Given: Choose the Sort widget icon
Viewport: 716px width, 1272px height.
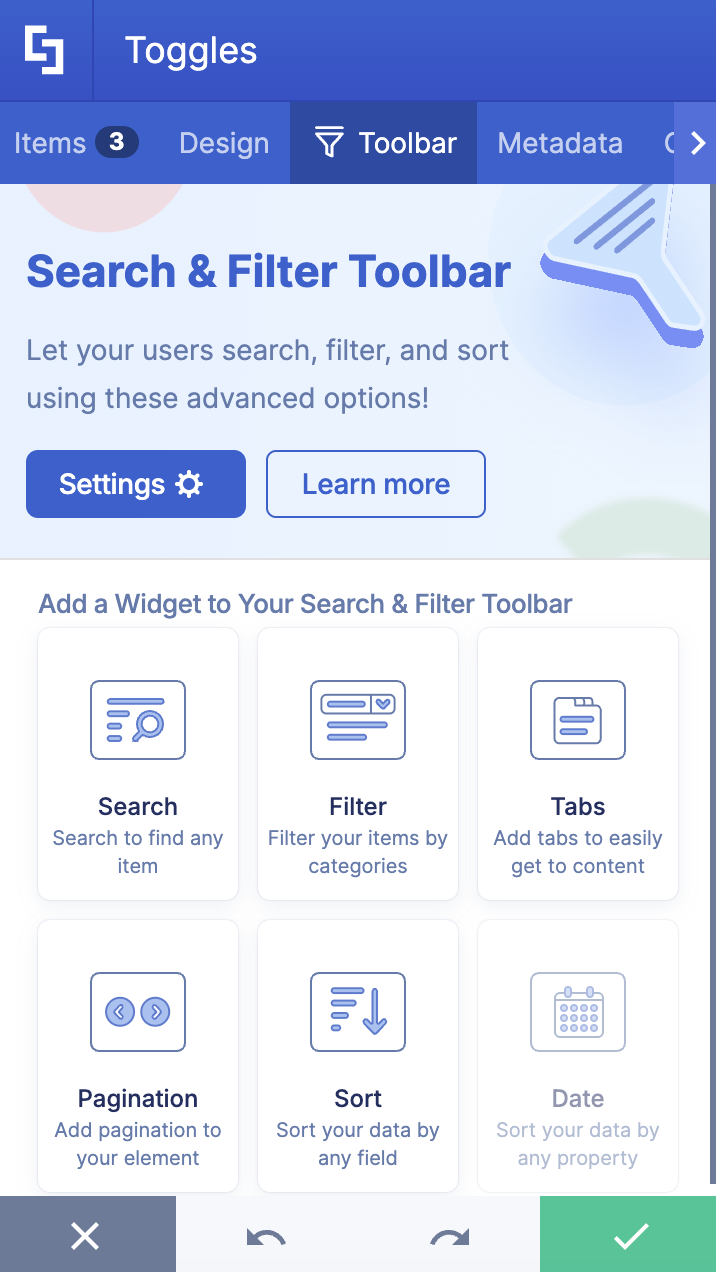Looking at the screenshot, I should pos(357,1012).
